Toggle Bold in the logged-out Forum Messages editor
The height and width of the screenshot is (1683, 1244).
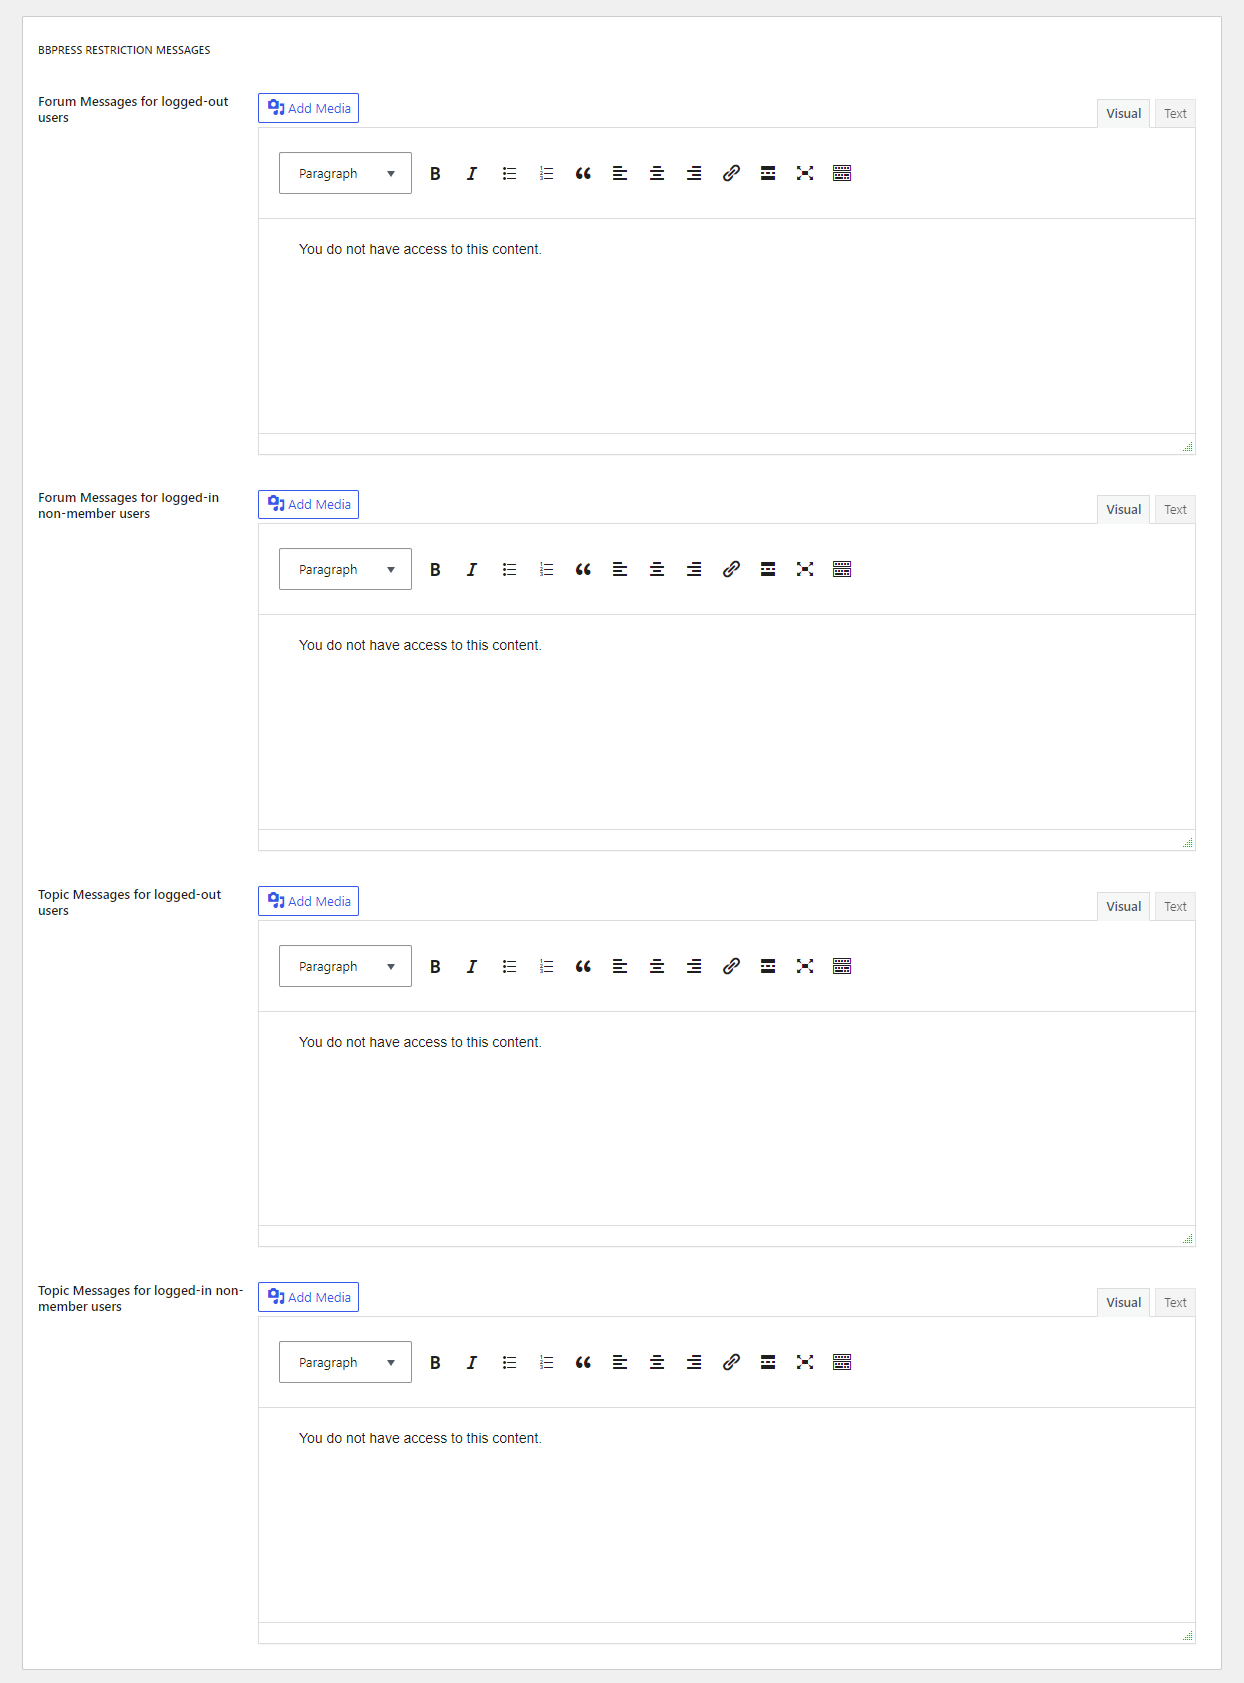coord(435,173)
